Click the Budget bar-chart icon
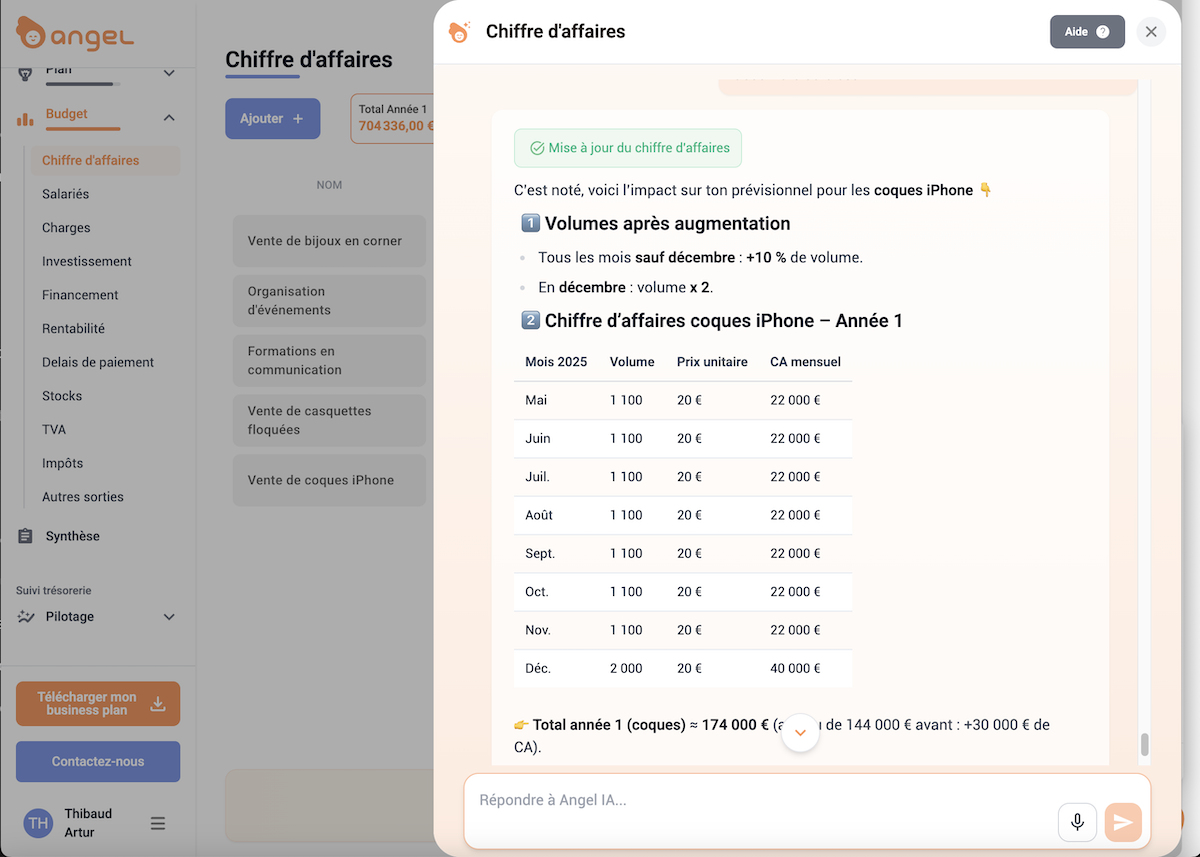The image size is (1200, 857). [24, 118]
